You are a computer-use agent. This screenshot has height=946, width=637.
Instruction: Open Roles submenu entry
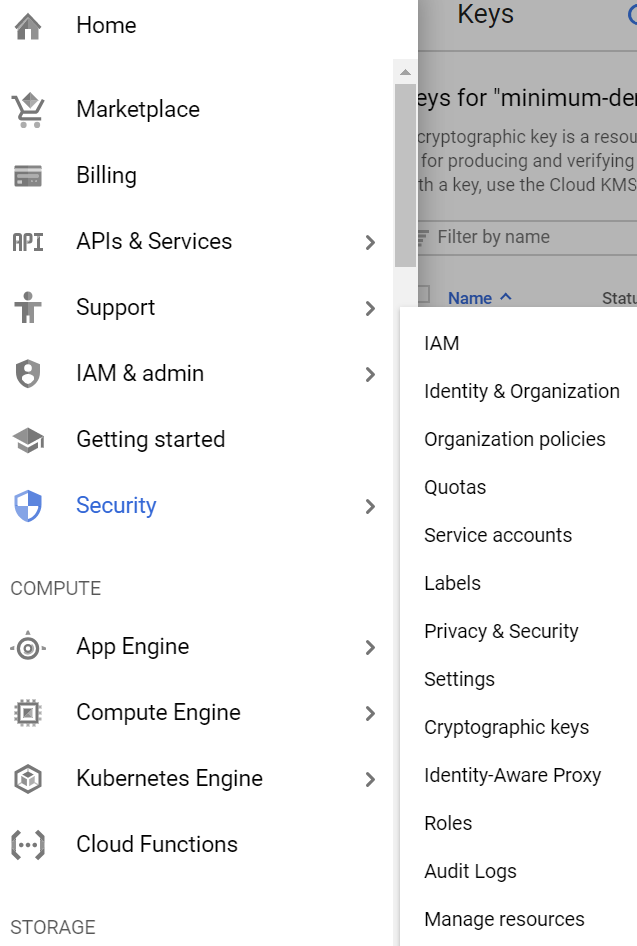448,824
